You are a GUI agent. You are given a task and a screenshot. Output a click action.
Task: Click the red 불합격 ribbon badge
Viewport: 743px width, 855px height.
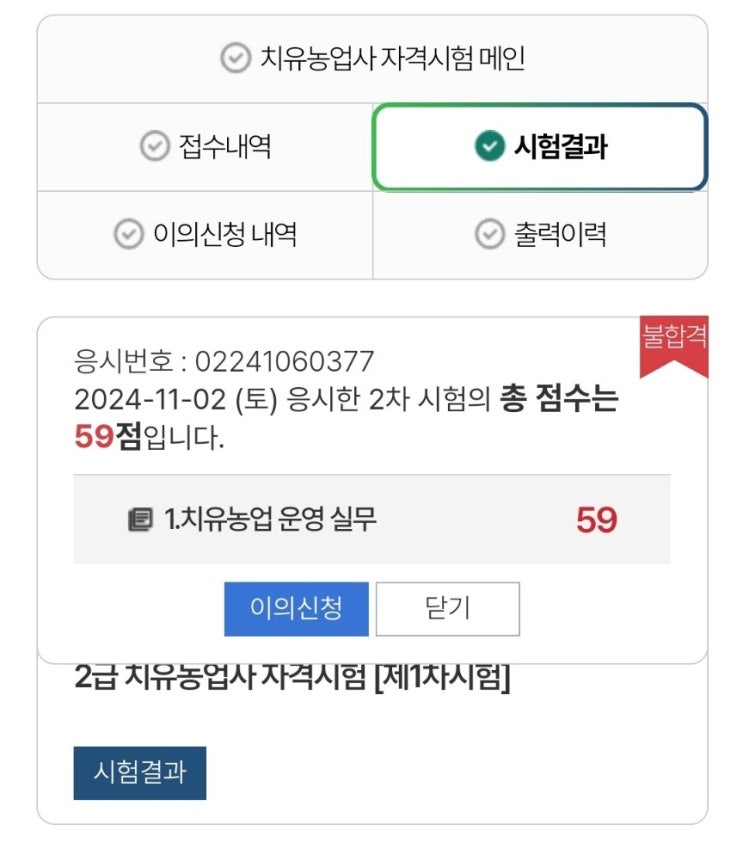(x=674, y=341)
